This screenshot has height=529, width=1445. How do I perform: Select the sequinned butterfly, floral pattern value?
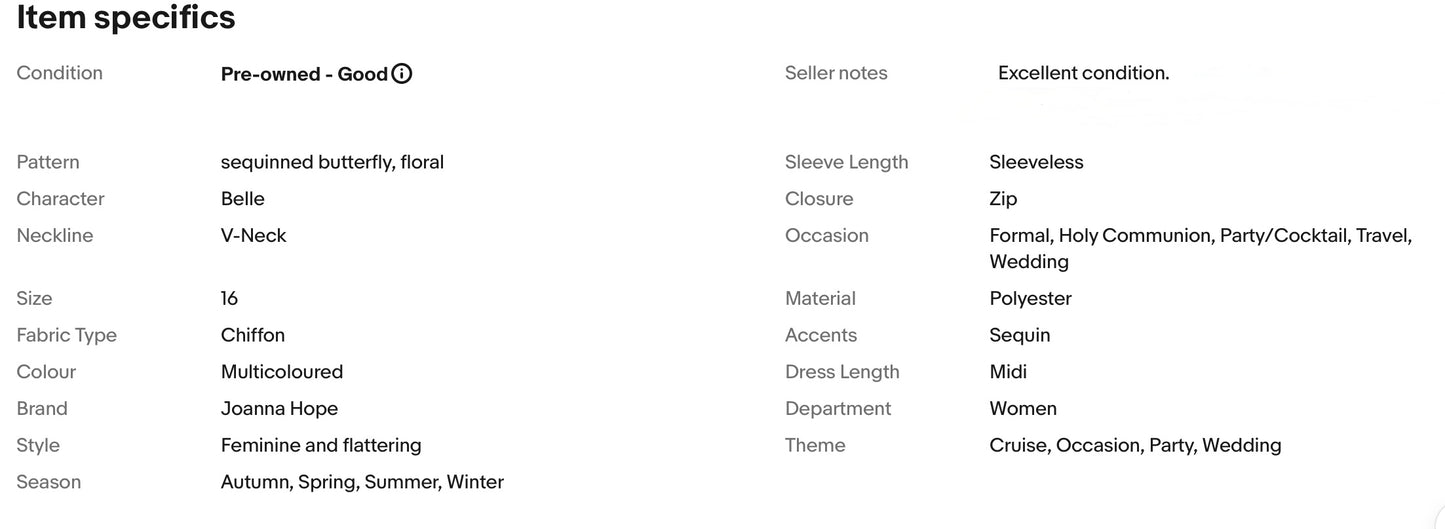[x=332, y=162]
